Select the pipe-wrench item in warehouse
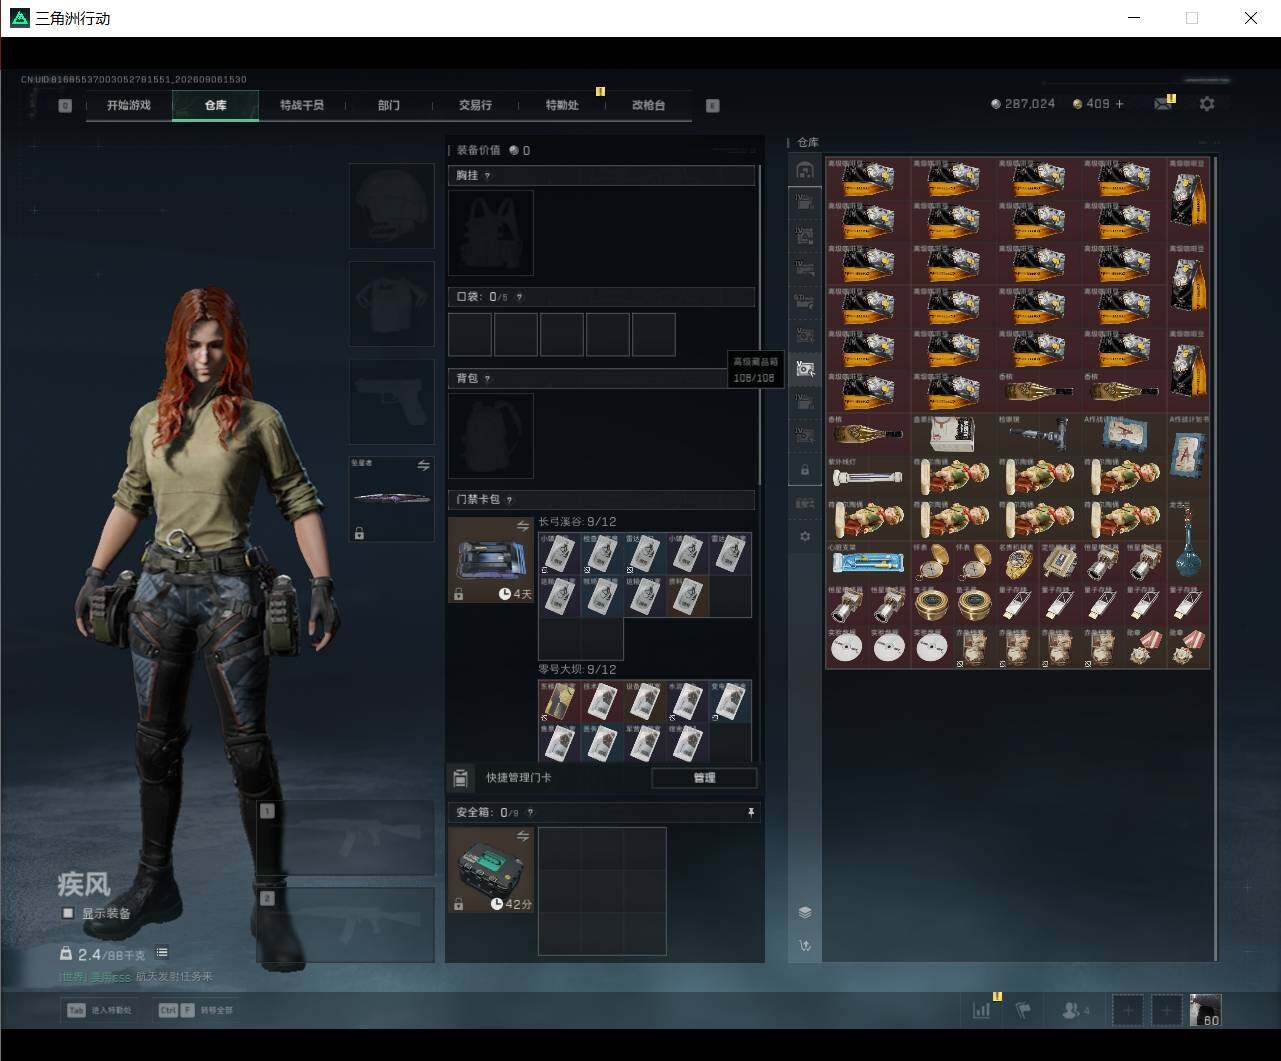1281x1061 pixels. tap(1039, 435)
